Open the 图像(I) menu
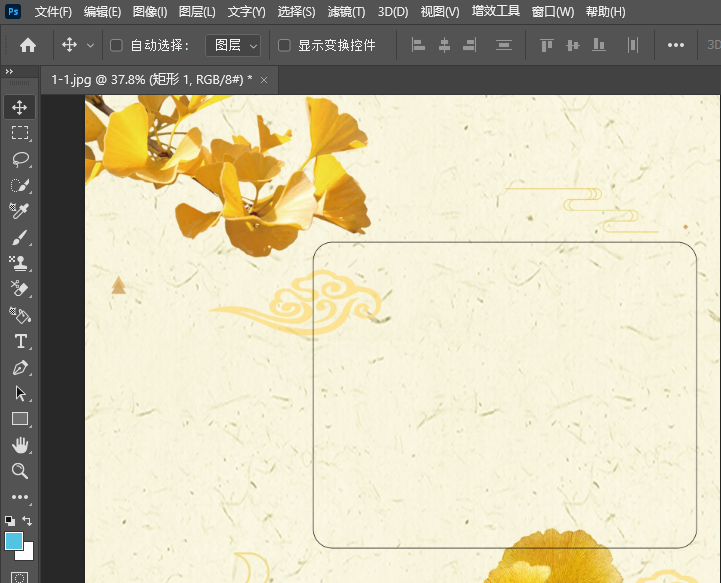 point(150,11)
